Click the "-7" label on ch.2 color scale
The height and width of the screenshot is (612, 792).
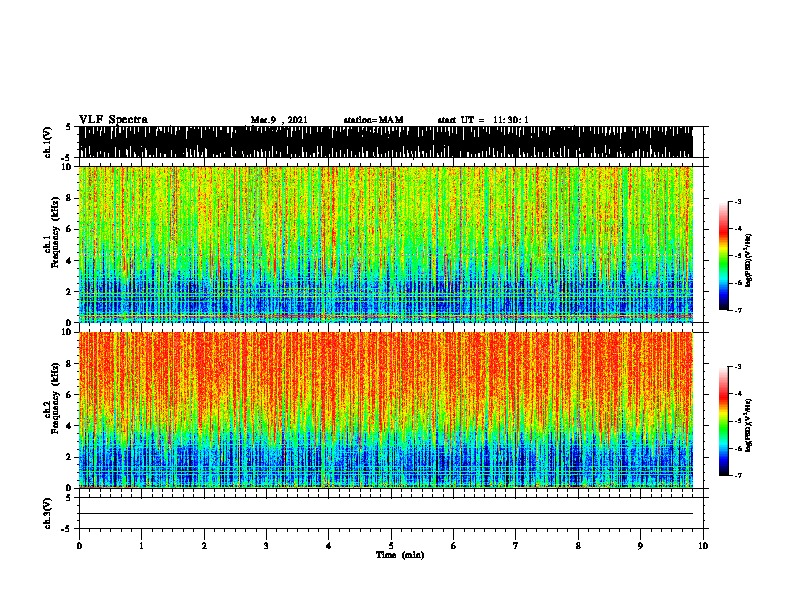pos(737,476)
